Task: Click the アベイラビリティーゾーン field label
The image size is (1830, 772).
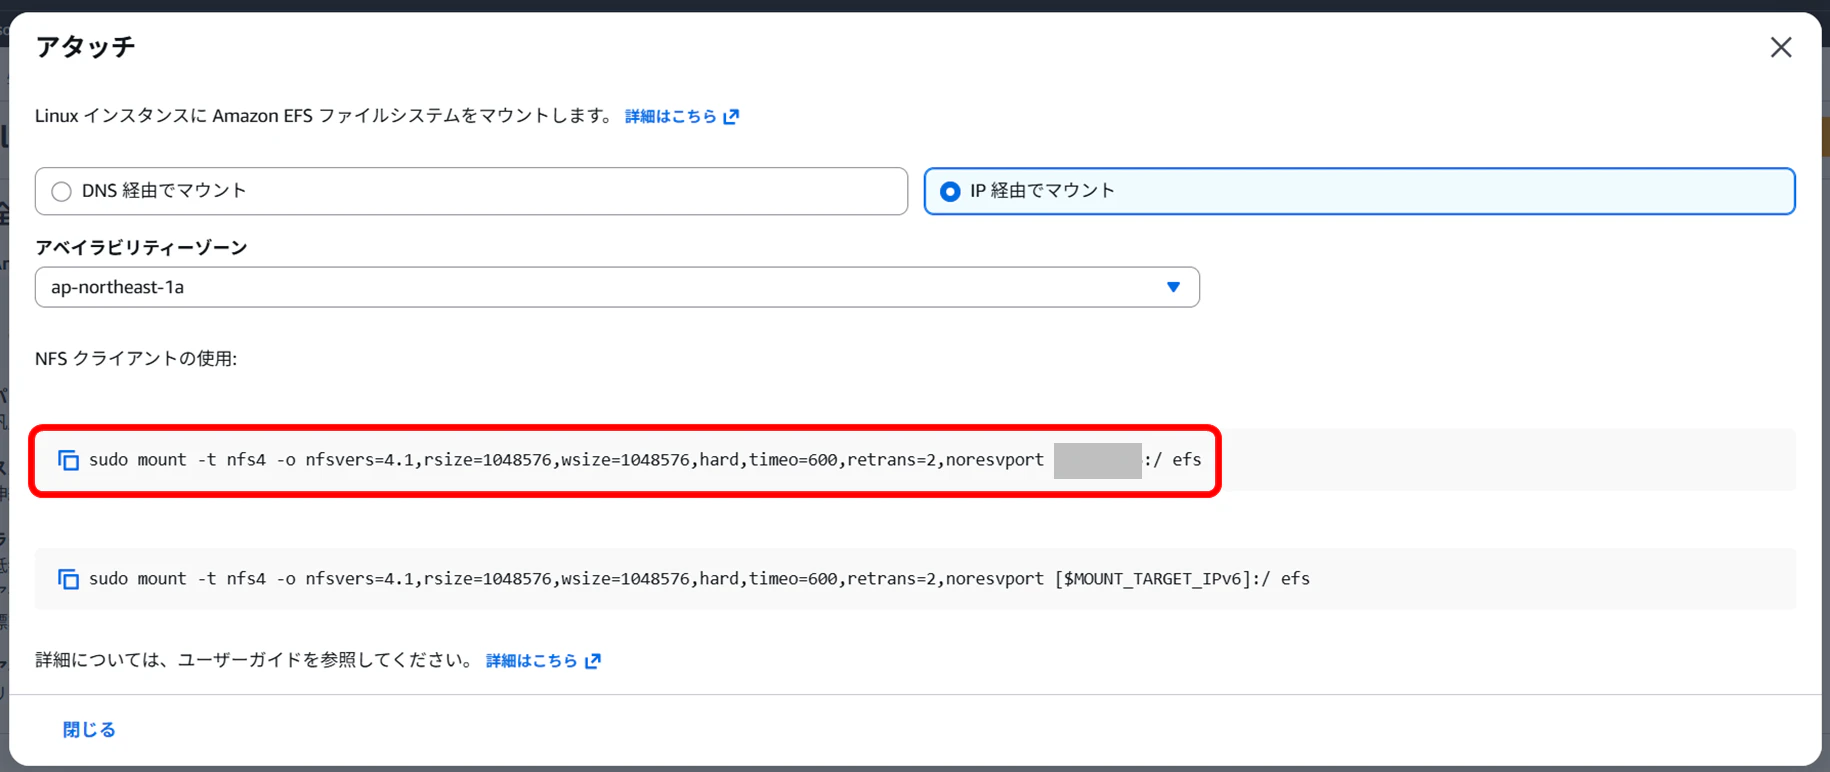Action: [141, 247]
